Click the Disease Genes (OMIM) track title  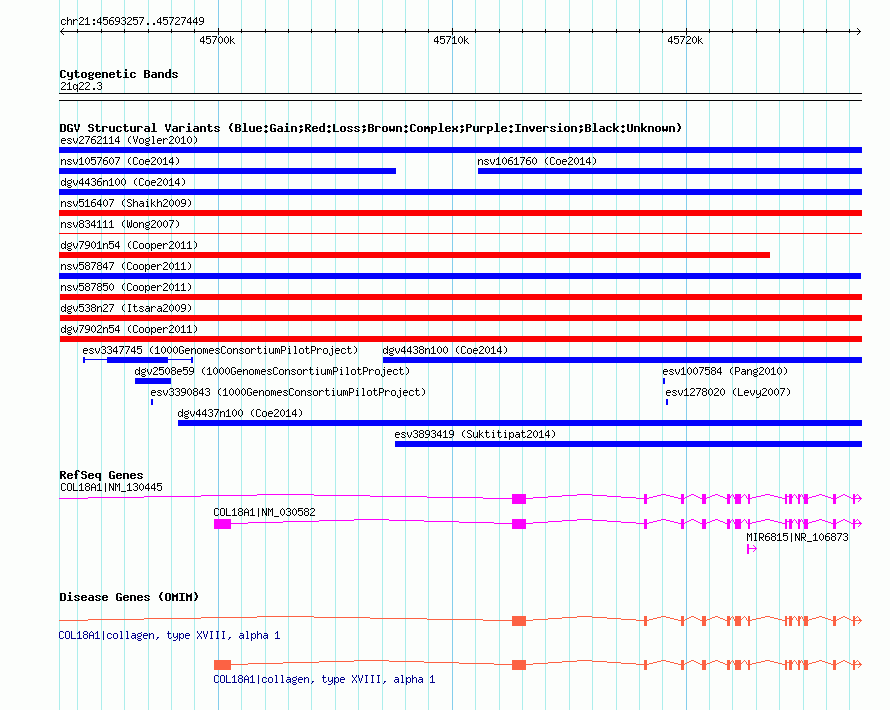[129, 597]
